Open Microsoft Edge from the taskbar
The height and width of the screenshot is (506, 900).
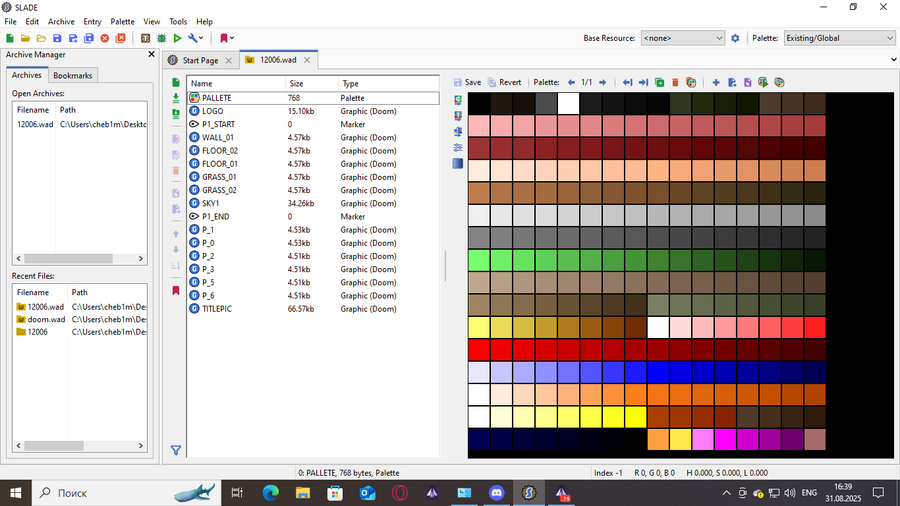(x=270, y=493)
